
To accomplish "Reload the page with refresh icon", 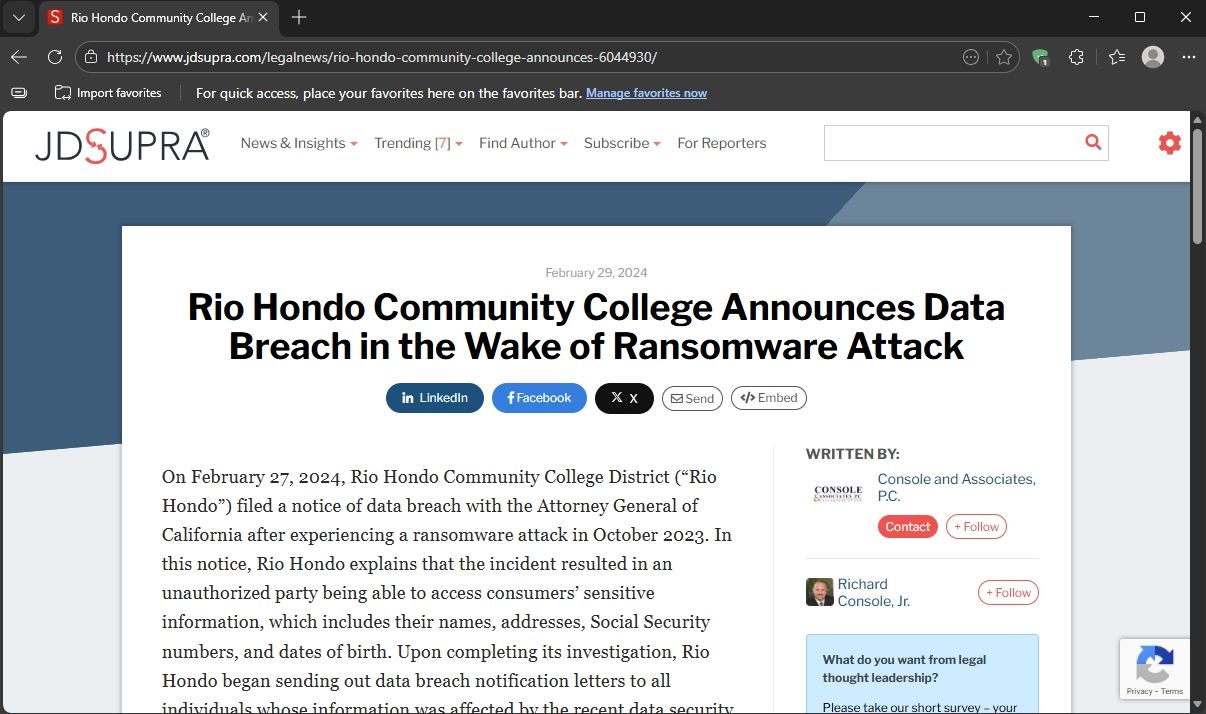I will [x=55, y=57].
